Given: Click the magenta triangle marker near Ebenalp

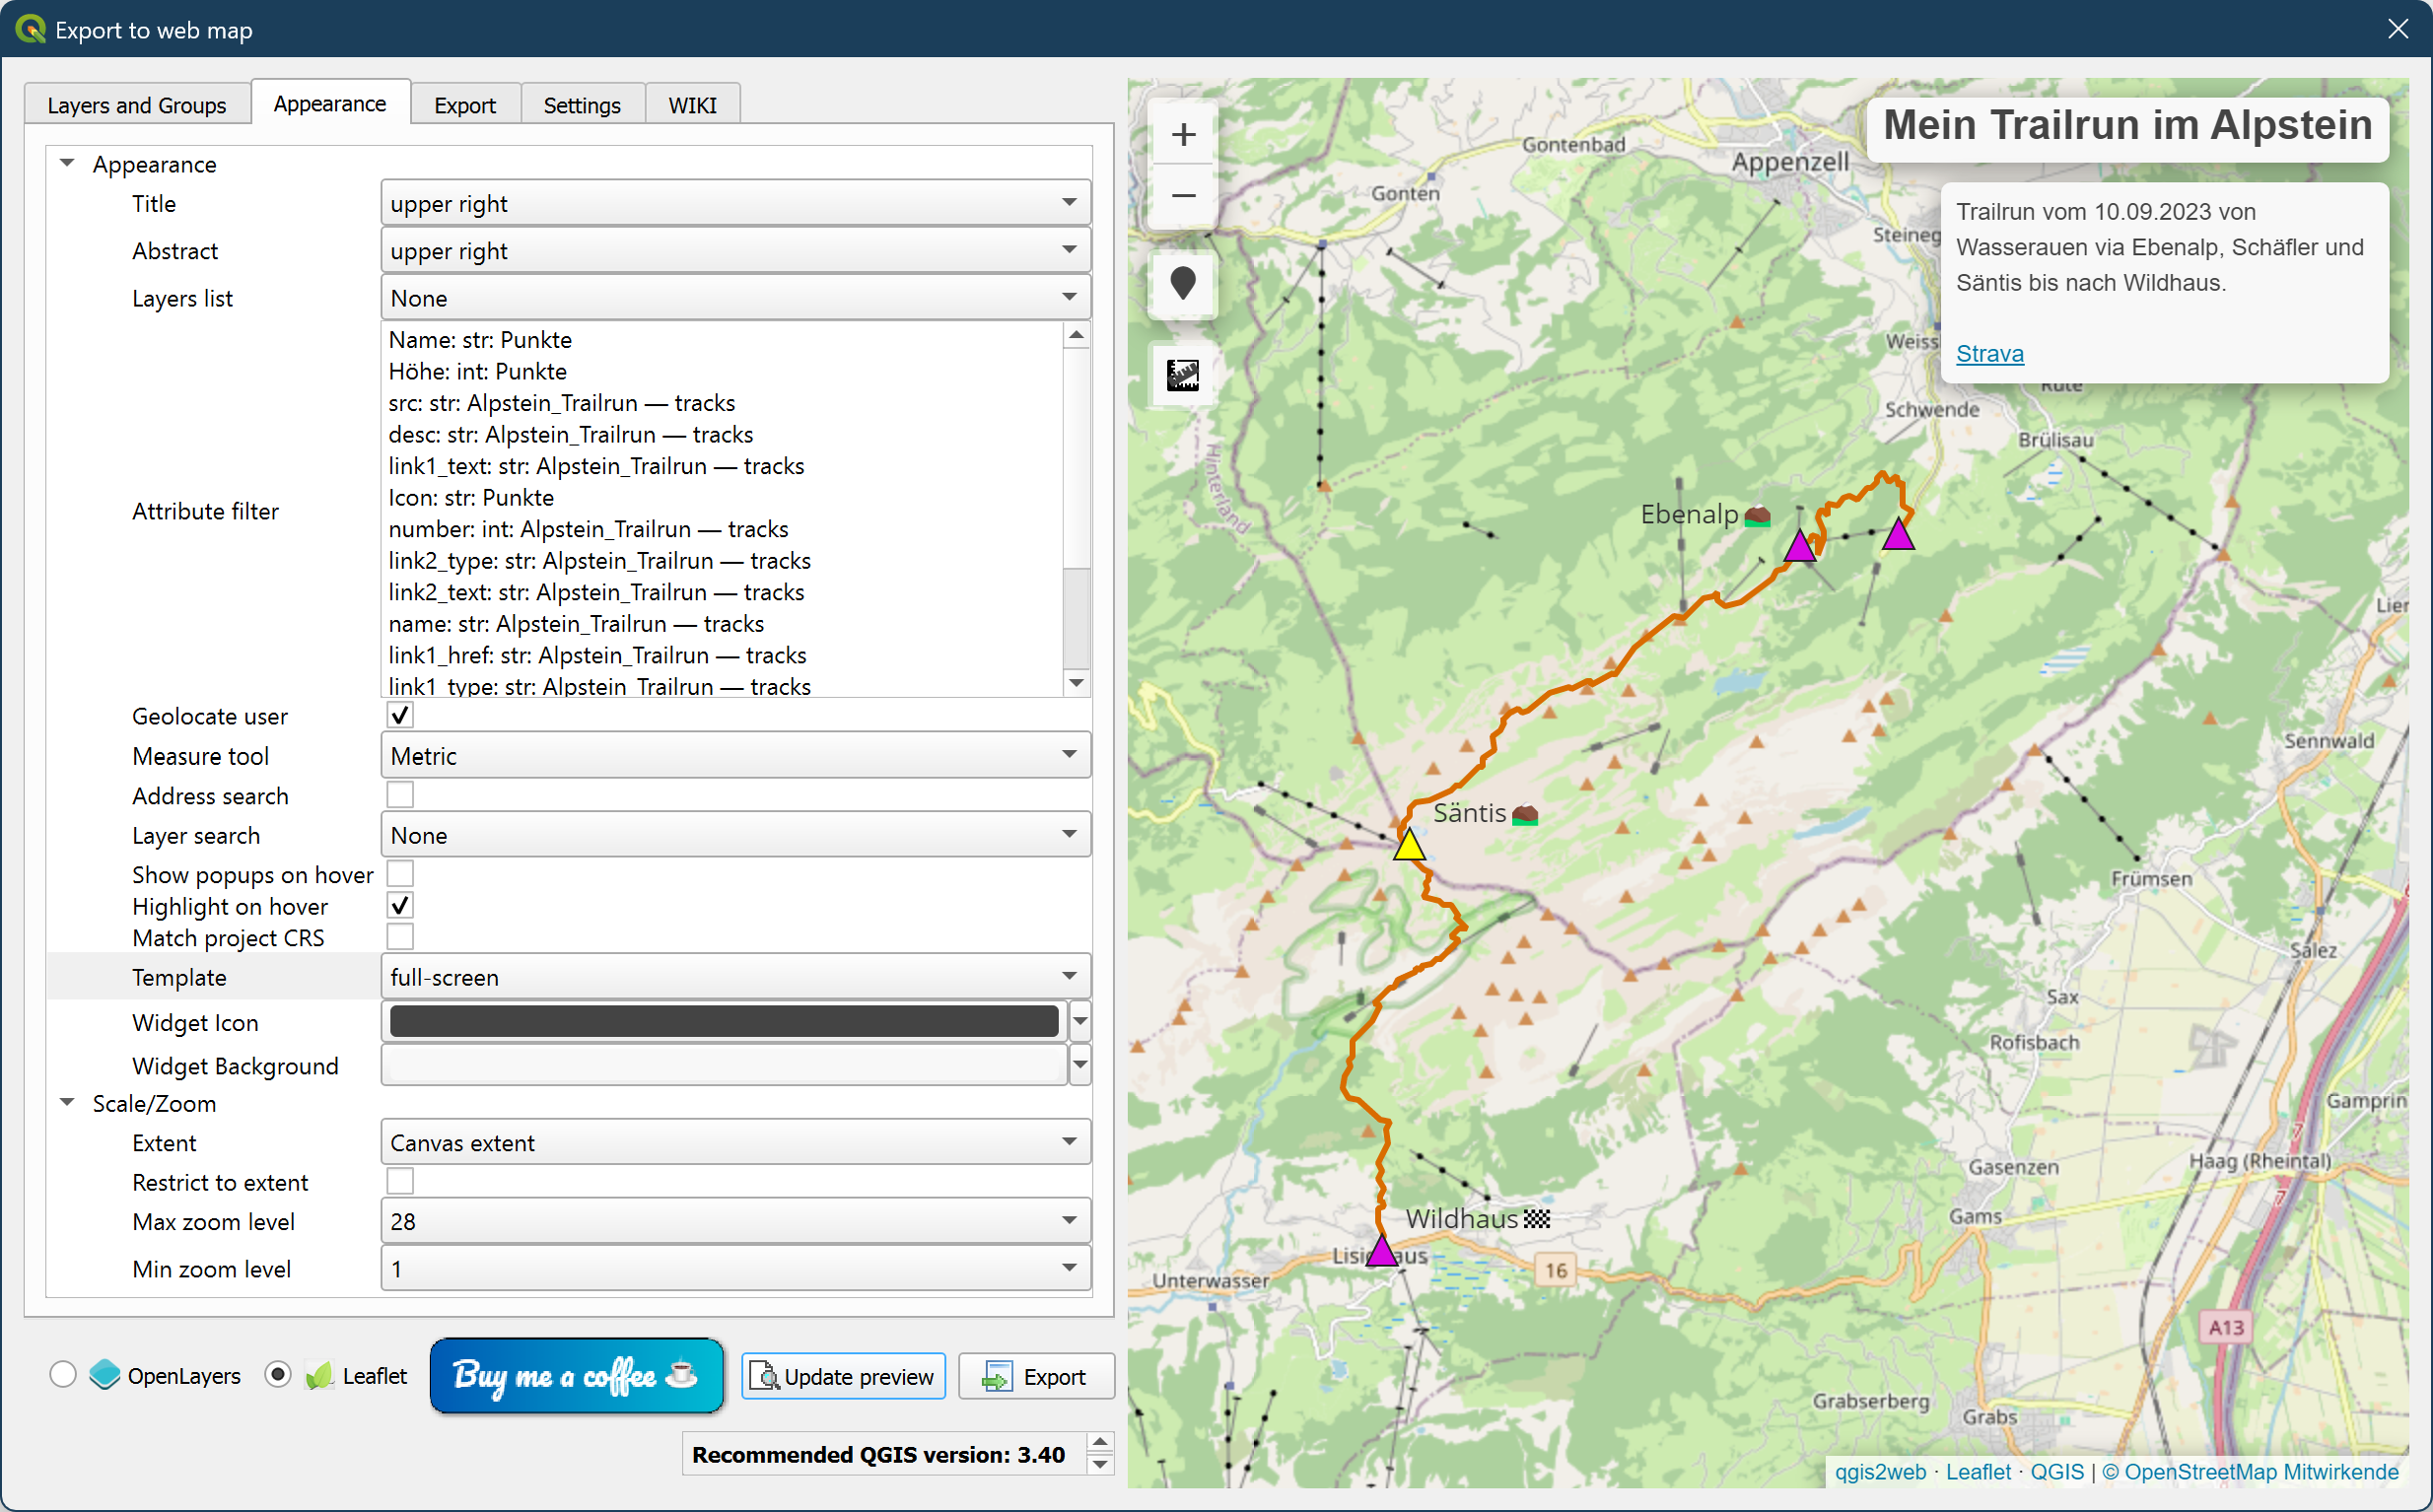Looking at the screenshot, I should click(1800, 547).
